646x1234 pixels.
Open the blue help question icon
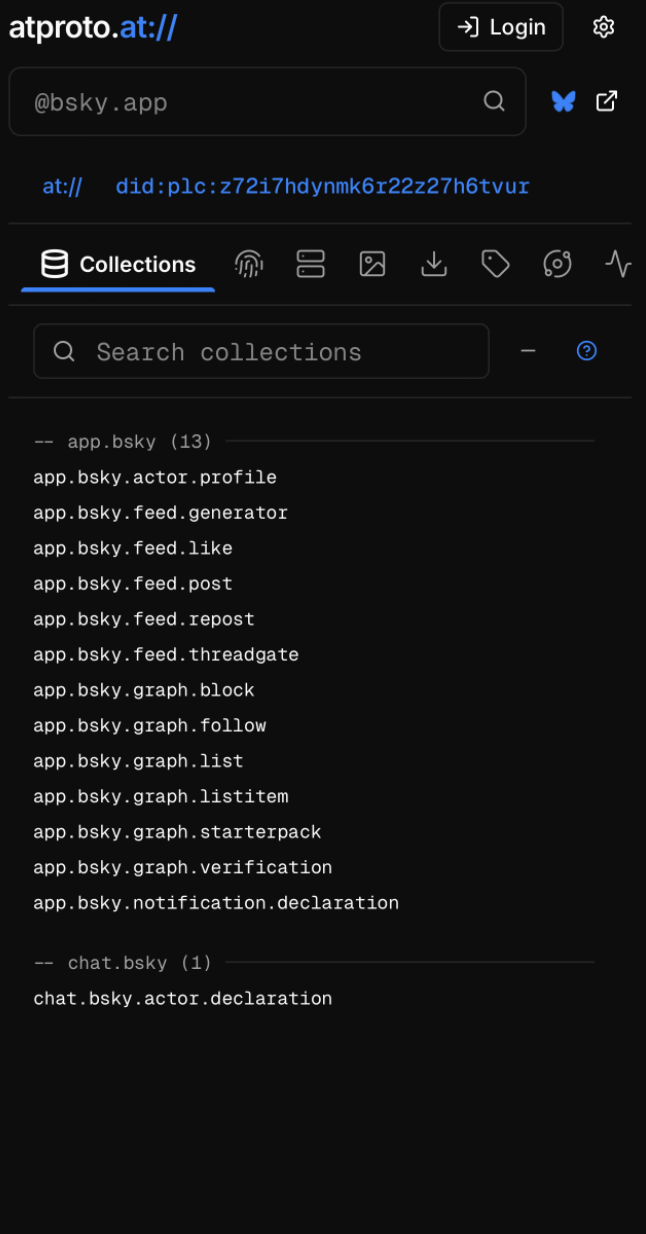(x=587, y=351)
